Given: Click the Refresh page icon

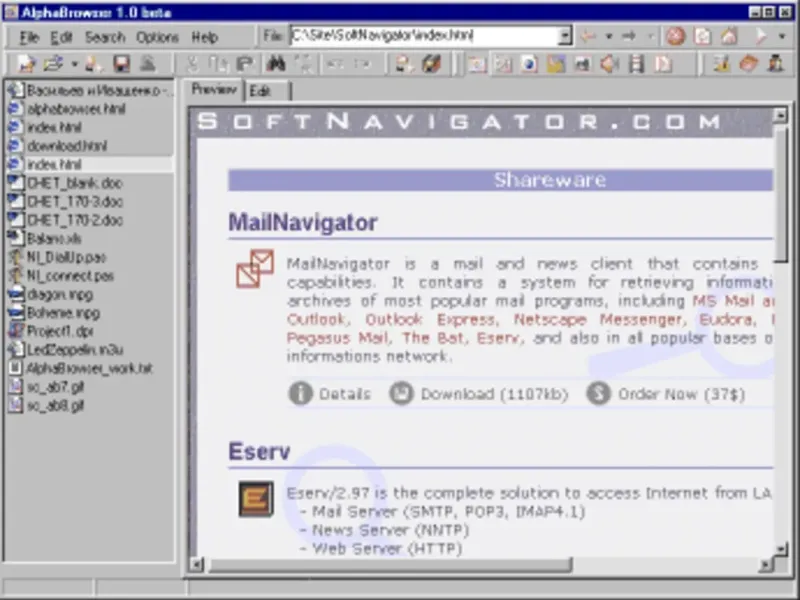Looking at the screenshot, I should [703, 36].
